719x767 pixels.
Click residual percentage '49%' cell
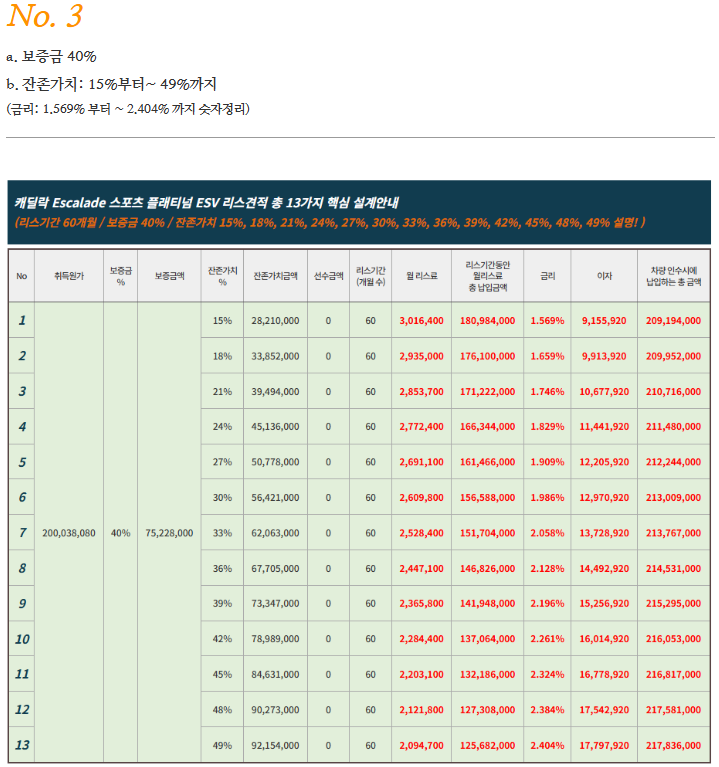click(222, 745)
